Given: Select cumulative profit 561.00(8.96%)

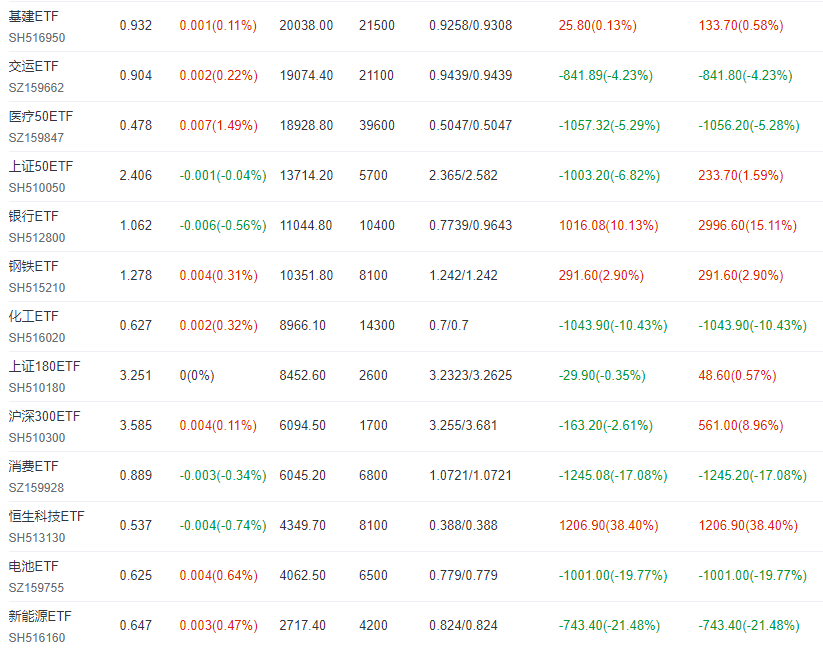Looking at the screenshot, I should (741, 425).
